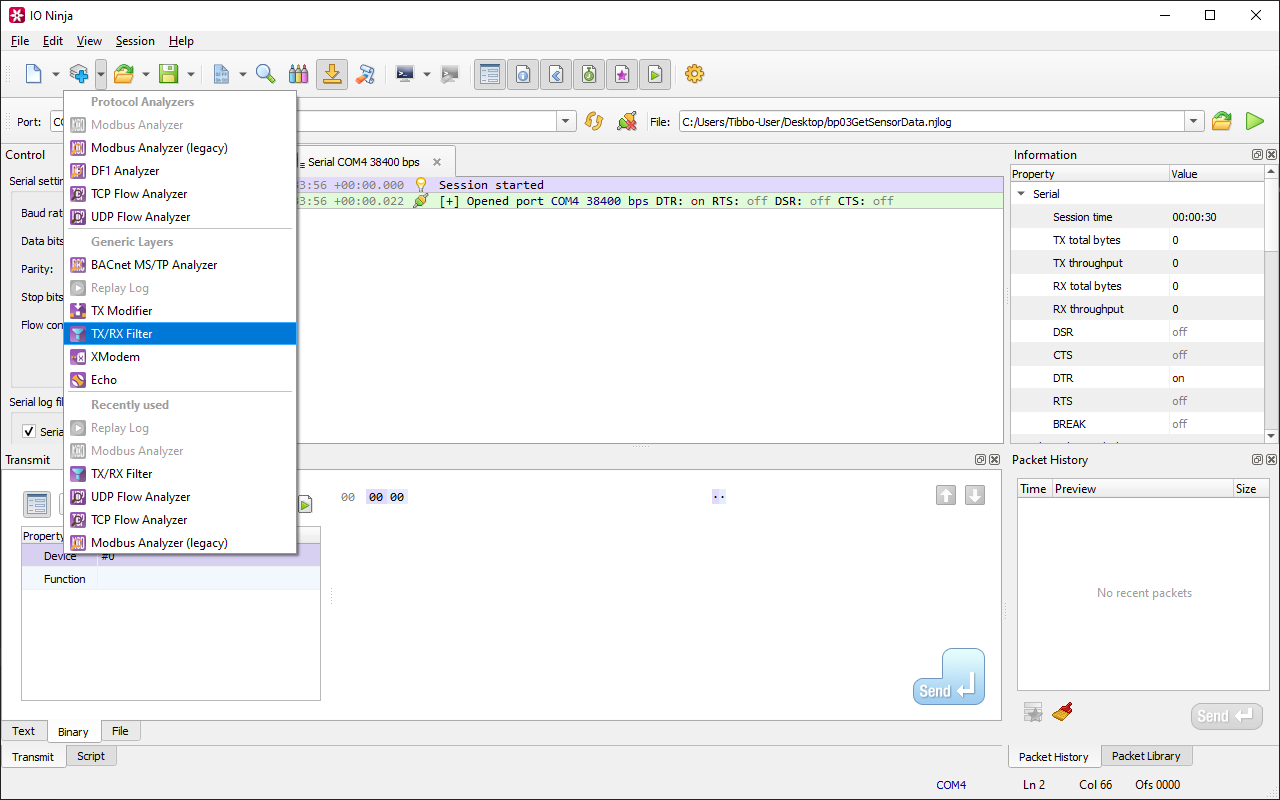Toggle the green stopwatch panel button
Image resolution: width=1280 pixels, height=800 pixels.
pos(589,74)
